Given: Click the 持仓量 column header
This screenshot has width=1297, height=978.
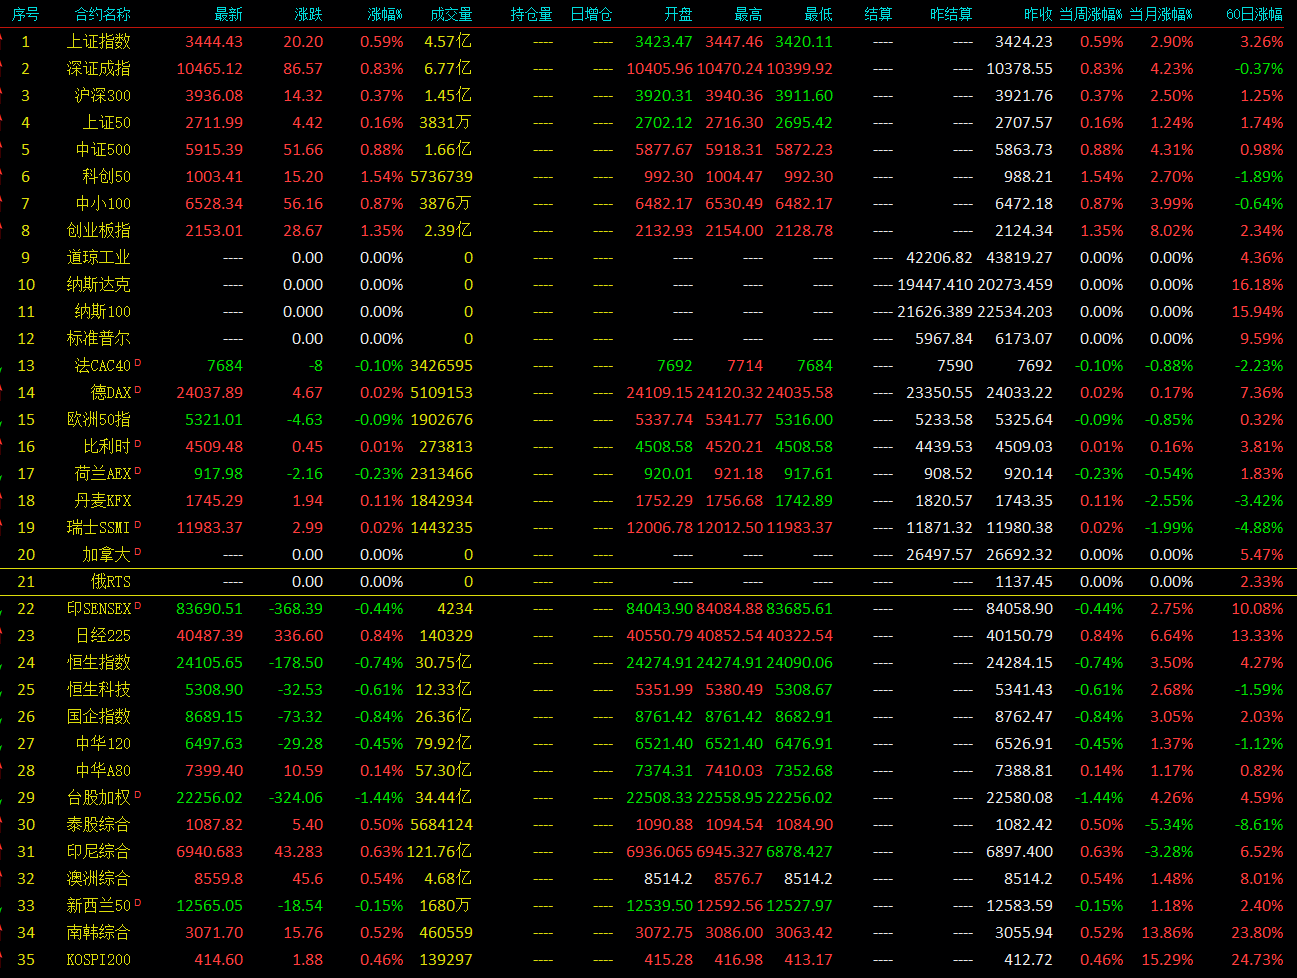Looking at the screenshot, I should pos(531,14).
